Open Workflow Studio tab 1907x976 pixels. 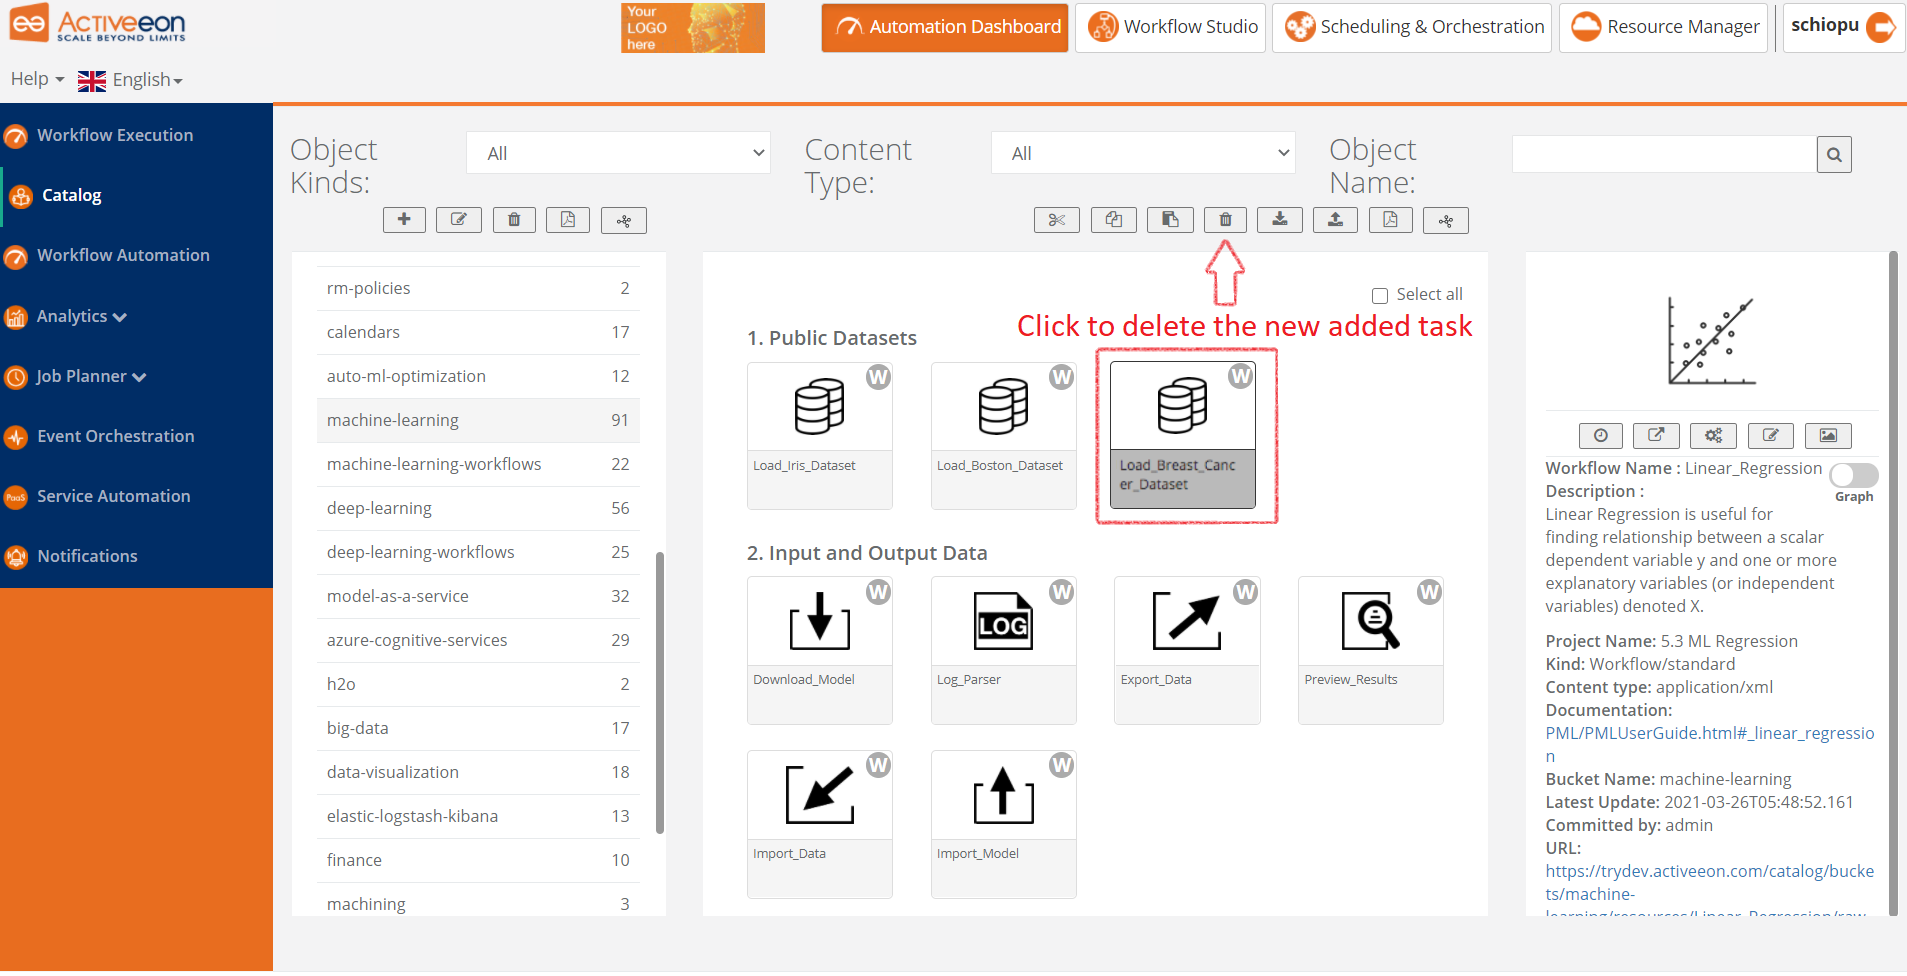click(1171, 27)
